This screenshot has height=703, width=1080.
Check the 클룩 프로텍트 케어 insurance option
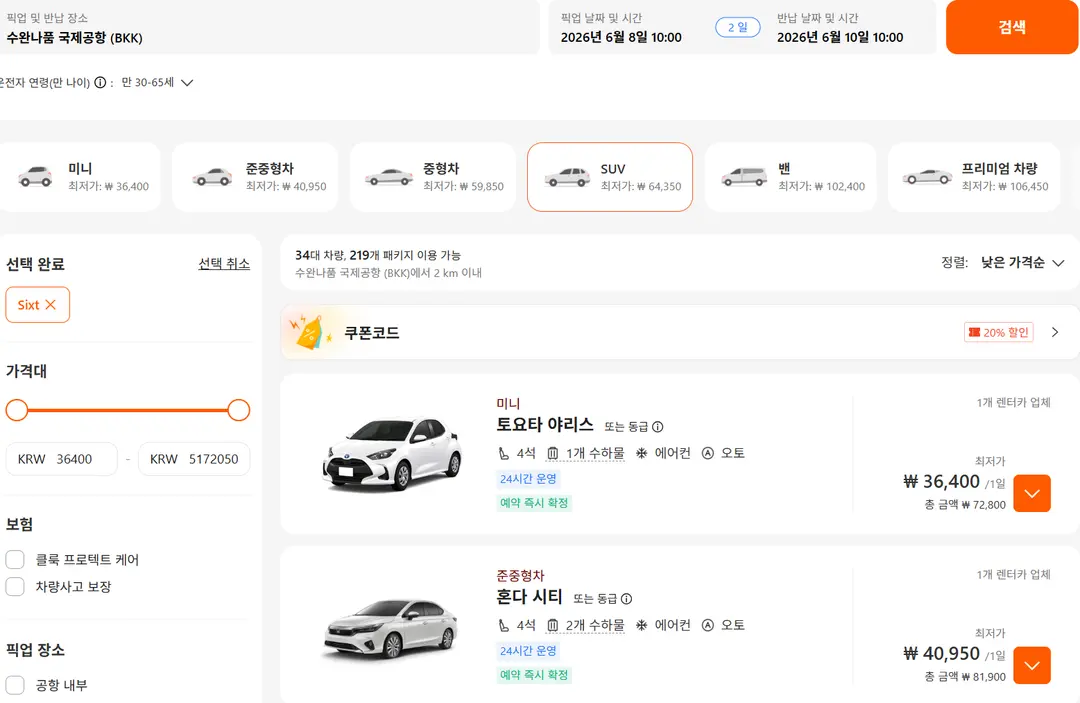(x=15, y=559)
